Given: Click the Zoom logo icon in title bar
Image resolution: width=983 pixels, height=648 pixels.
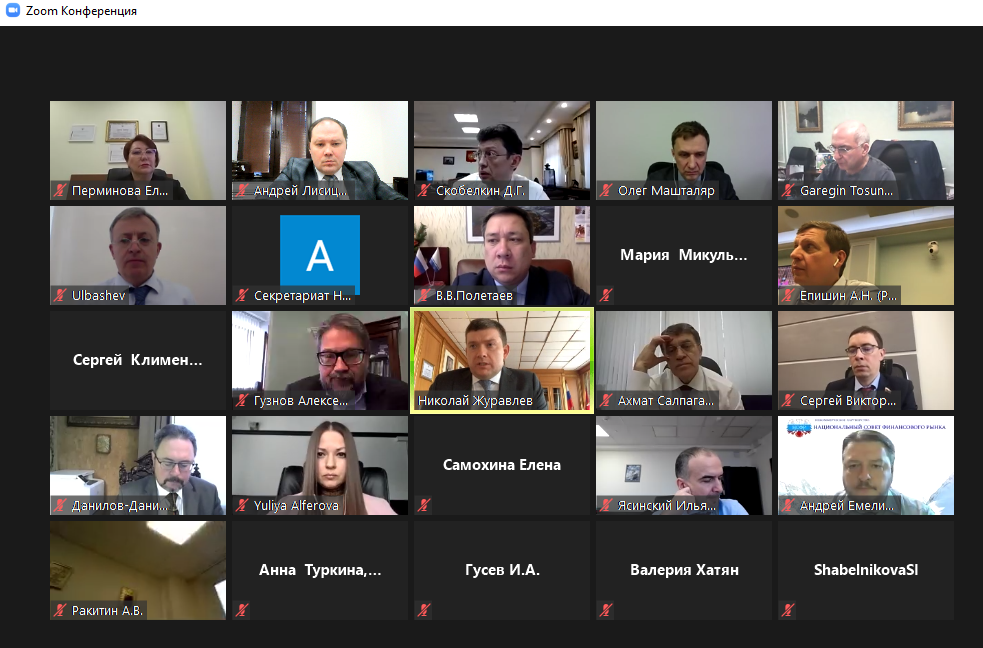Looking at the screenshot, I should coord(13,11).
